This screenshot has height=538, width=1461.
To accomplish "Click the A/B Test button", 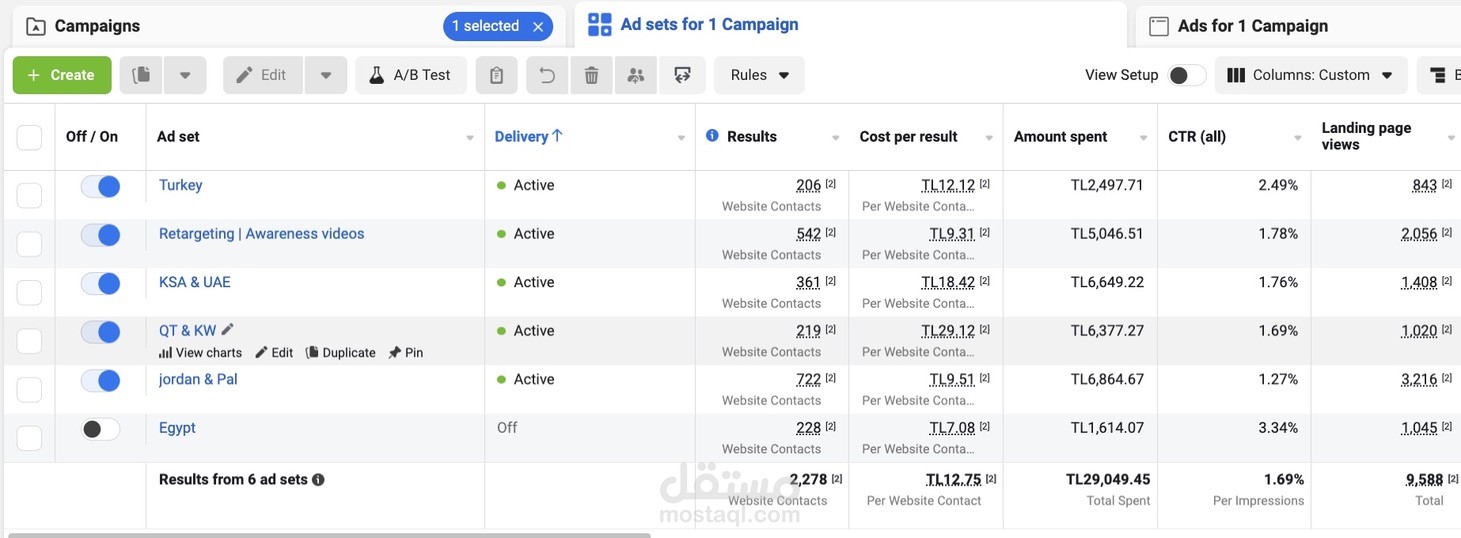I will tap(411, 75).
